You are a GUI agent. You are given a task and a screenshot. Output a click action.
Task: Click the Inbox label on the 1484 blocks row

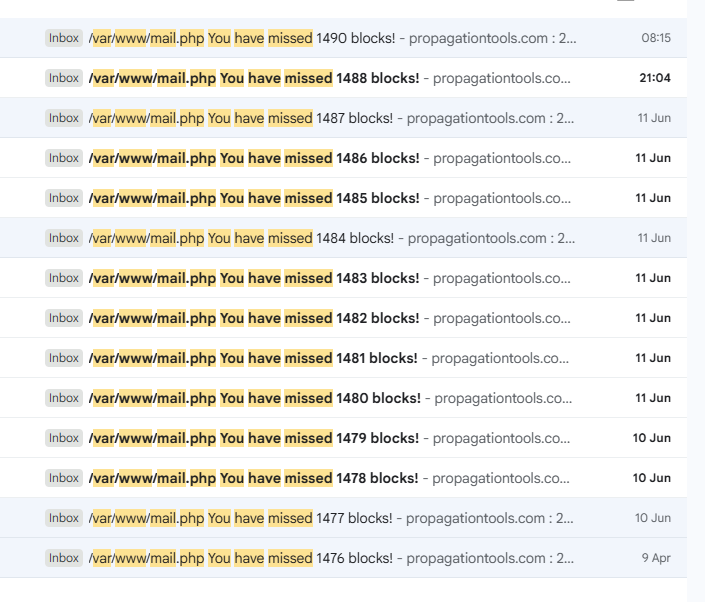click(x=64, y=238)
